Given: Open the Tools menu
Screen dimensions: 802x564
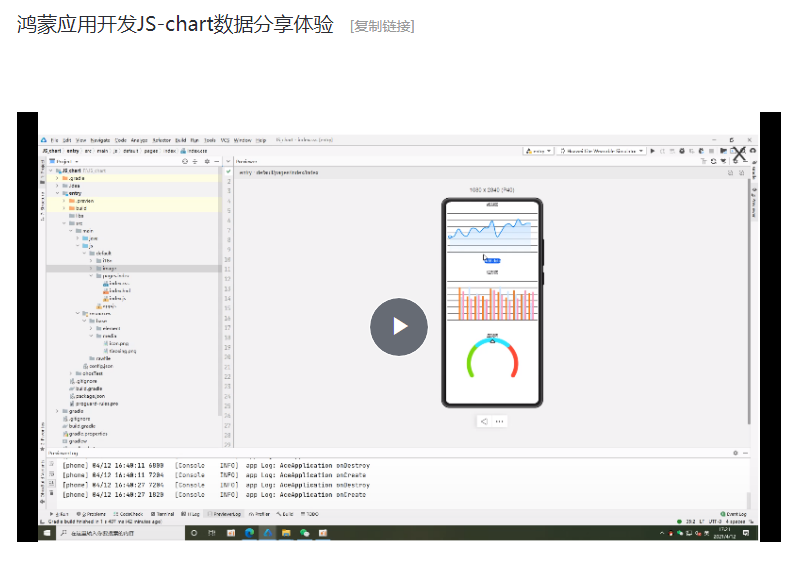Looking at the screenshot, I should (x=210, y=140).
